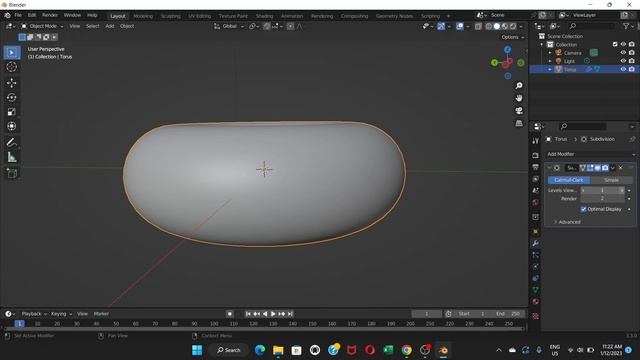Open the World properties tab
The width and height of the screenshot is (640, 360).
point(536,202)
